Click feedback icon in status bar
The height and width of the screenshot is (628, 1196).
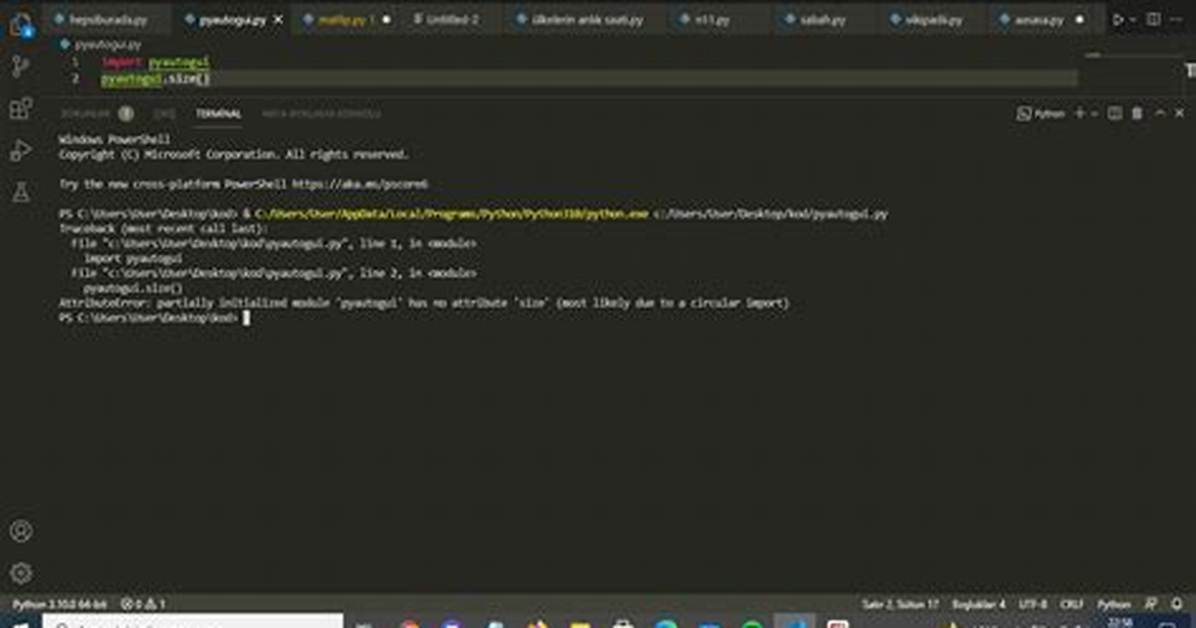point(1151,604)
